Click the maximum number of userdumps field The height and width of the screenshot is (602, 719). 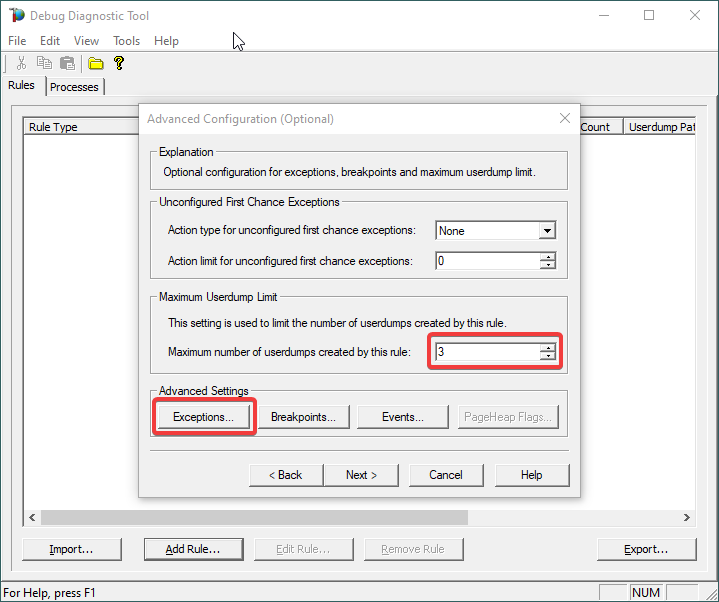[x=487, y=352]
